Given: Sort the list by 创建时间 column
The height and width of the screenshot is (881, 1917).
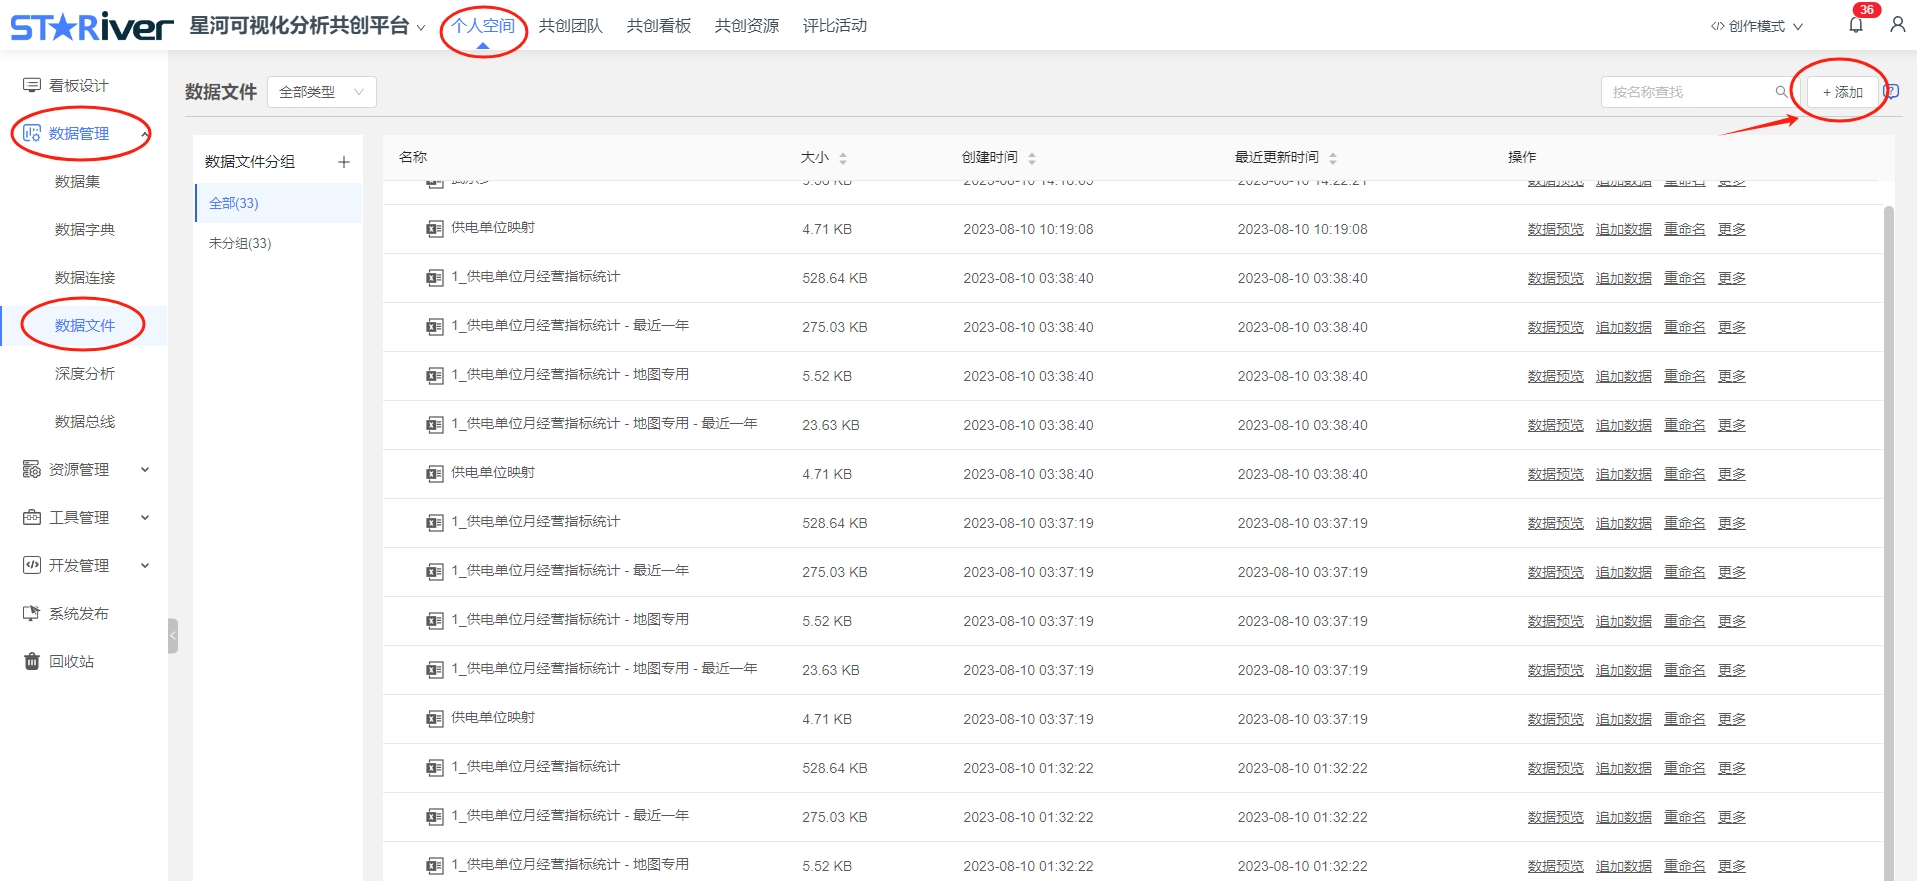Looking at the screenshot, I should coord(1032,158).
